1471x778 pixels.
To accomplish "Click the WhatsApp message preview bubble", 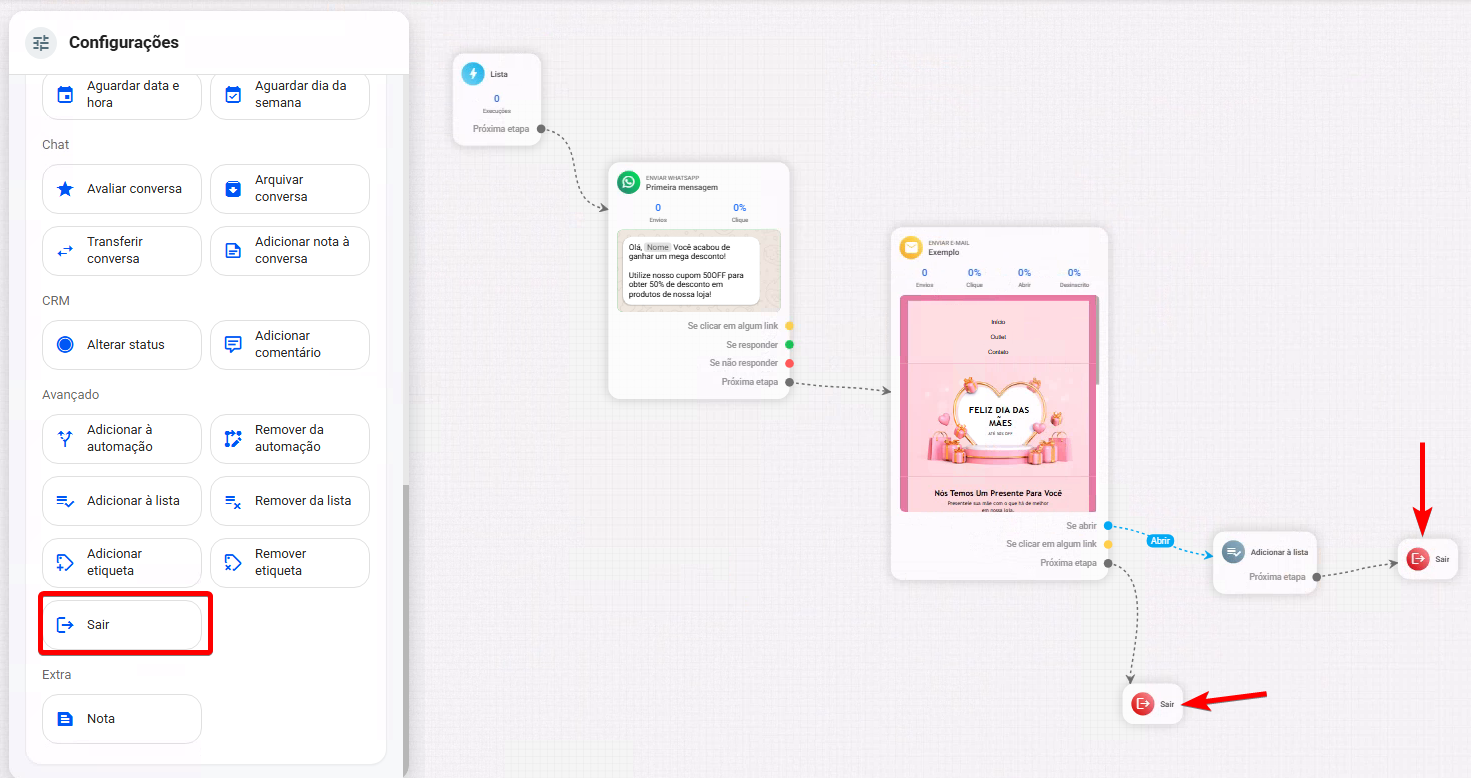I will pyautogui.click(x=689, y=271).
